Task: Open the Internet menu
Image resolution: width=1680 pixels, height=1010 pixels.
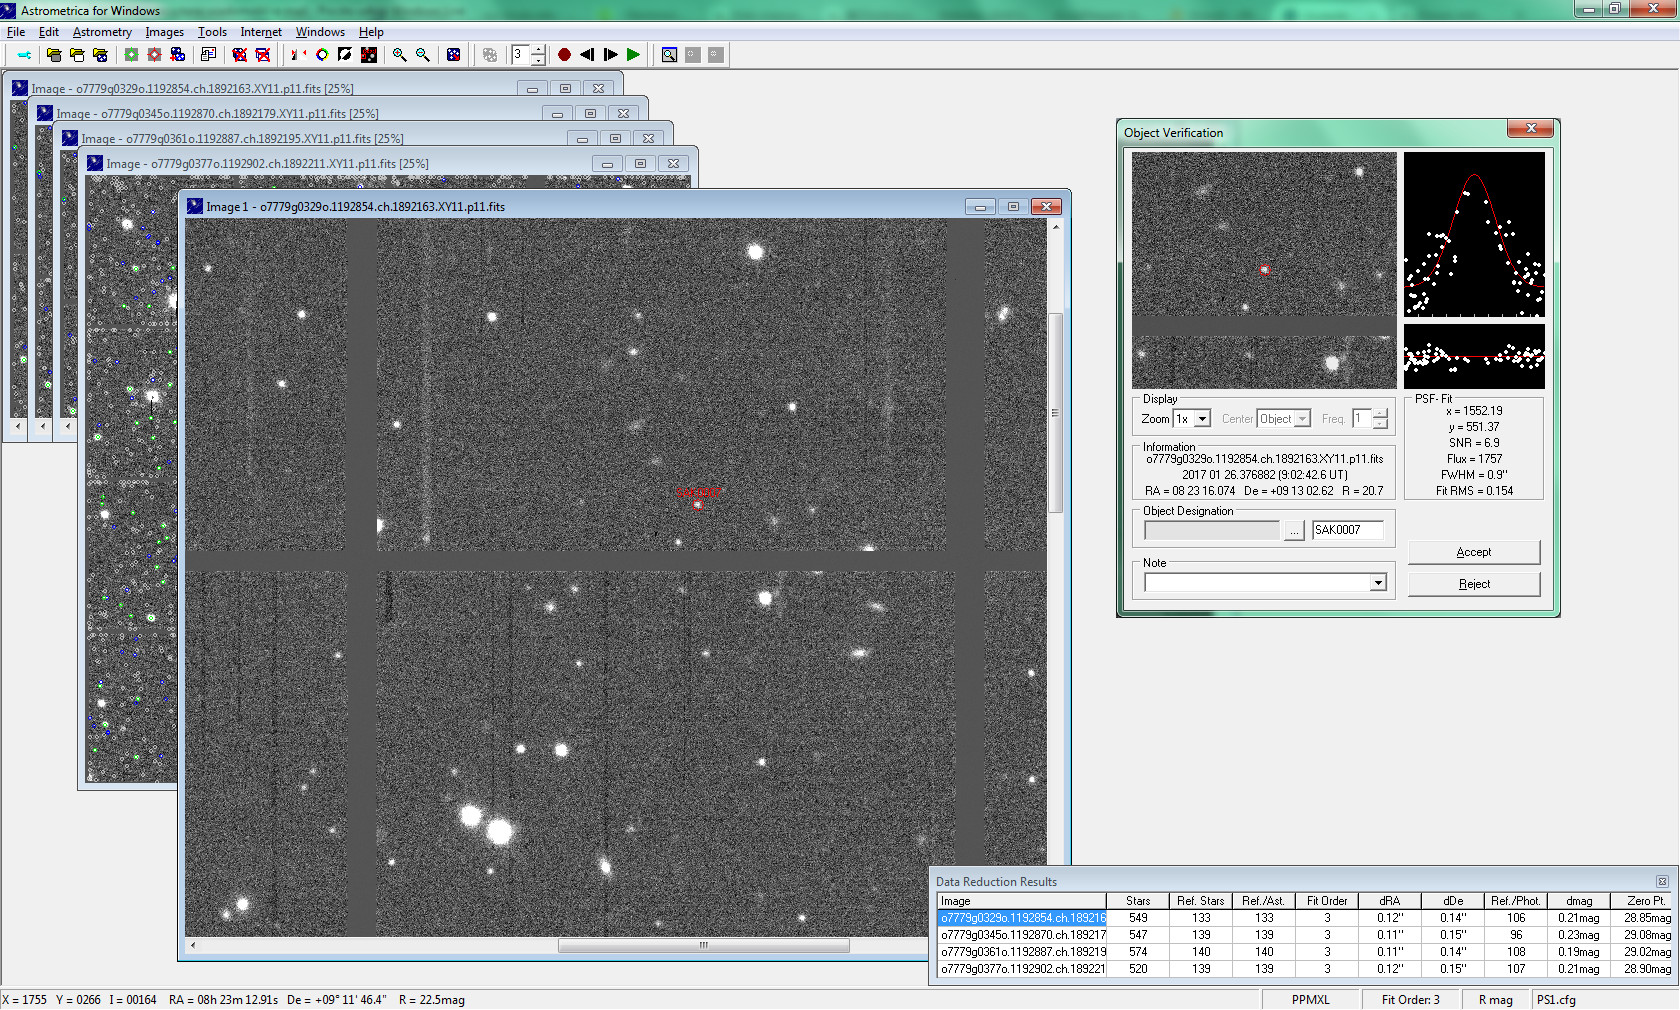Action: pos(260,32)
